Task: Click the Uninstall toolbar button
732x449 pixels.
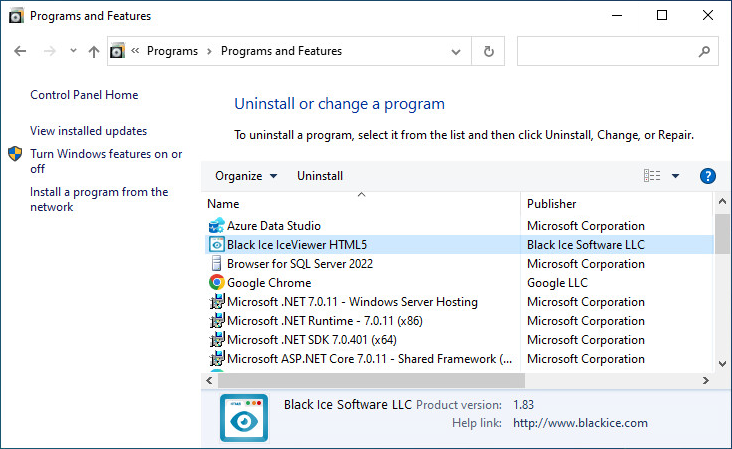Action: [x=320, y=176]
